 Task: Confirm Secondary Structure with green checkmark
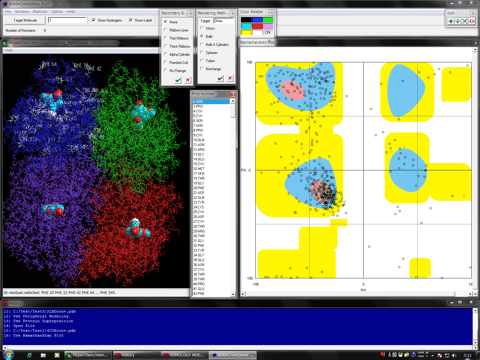pos(178,80)
